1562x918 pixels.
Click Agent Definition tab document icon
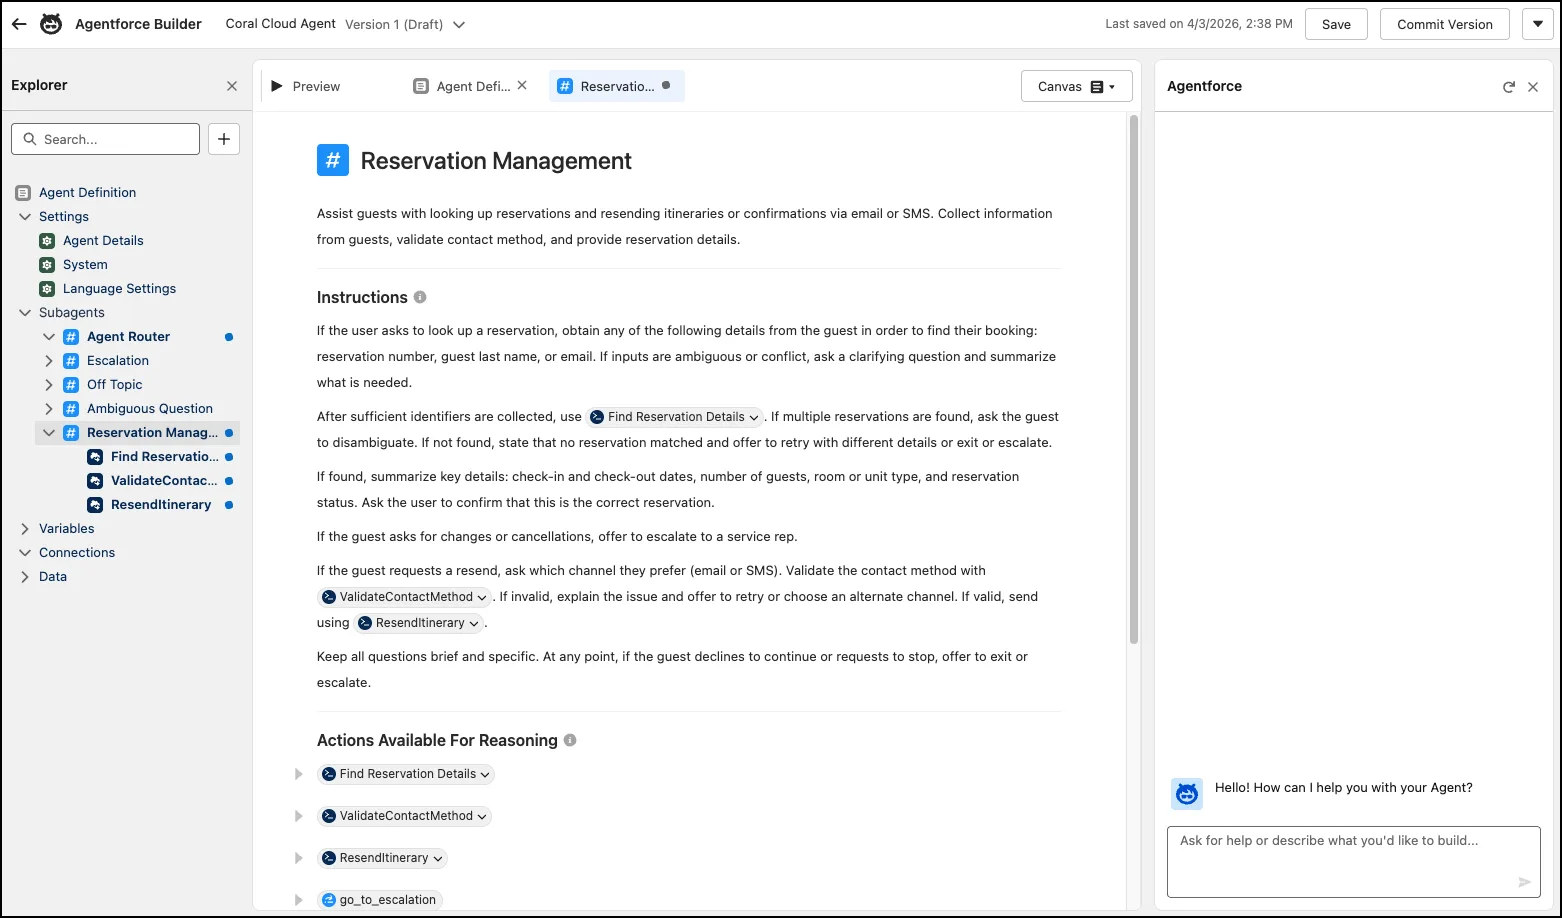tap(421, 86)
